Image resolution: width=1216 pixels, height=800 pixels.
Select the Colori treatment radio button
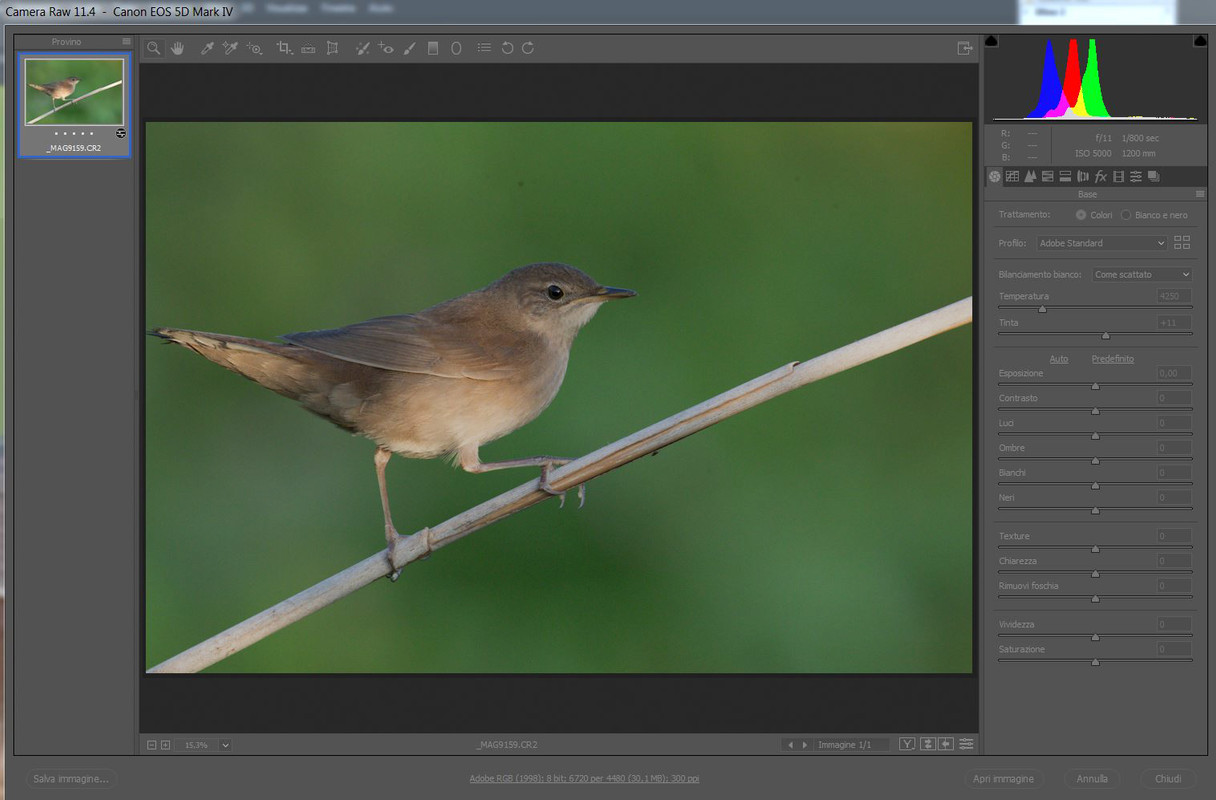1081,215
